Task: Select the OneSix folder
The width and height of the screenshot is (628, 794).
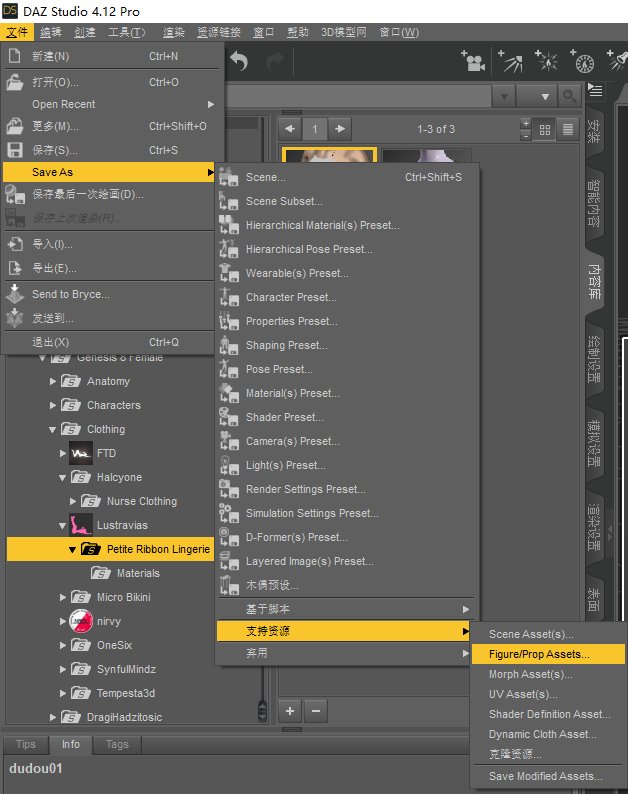Action: coord(114,645)
